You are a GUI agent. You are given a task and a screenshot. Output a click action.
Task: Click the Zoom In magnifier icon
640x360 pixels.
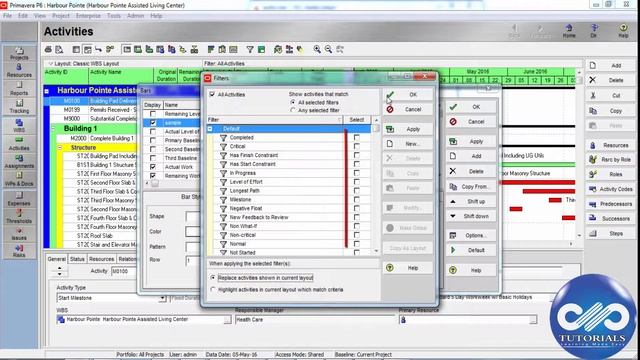tap(317, 49)
